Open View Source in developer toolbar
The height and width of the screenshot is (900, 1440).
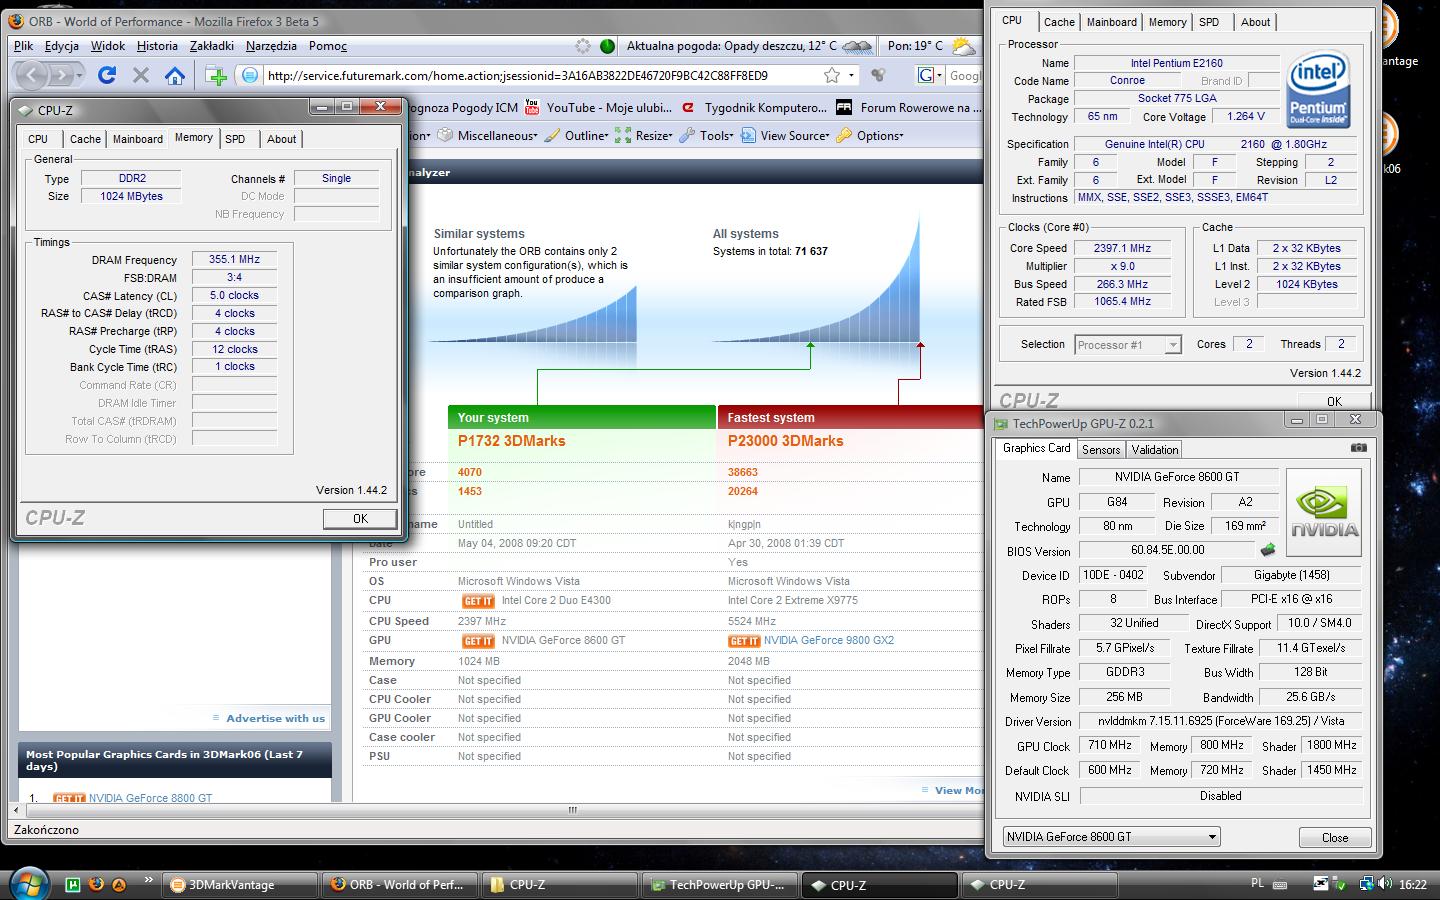[785, 136]
